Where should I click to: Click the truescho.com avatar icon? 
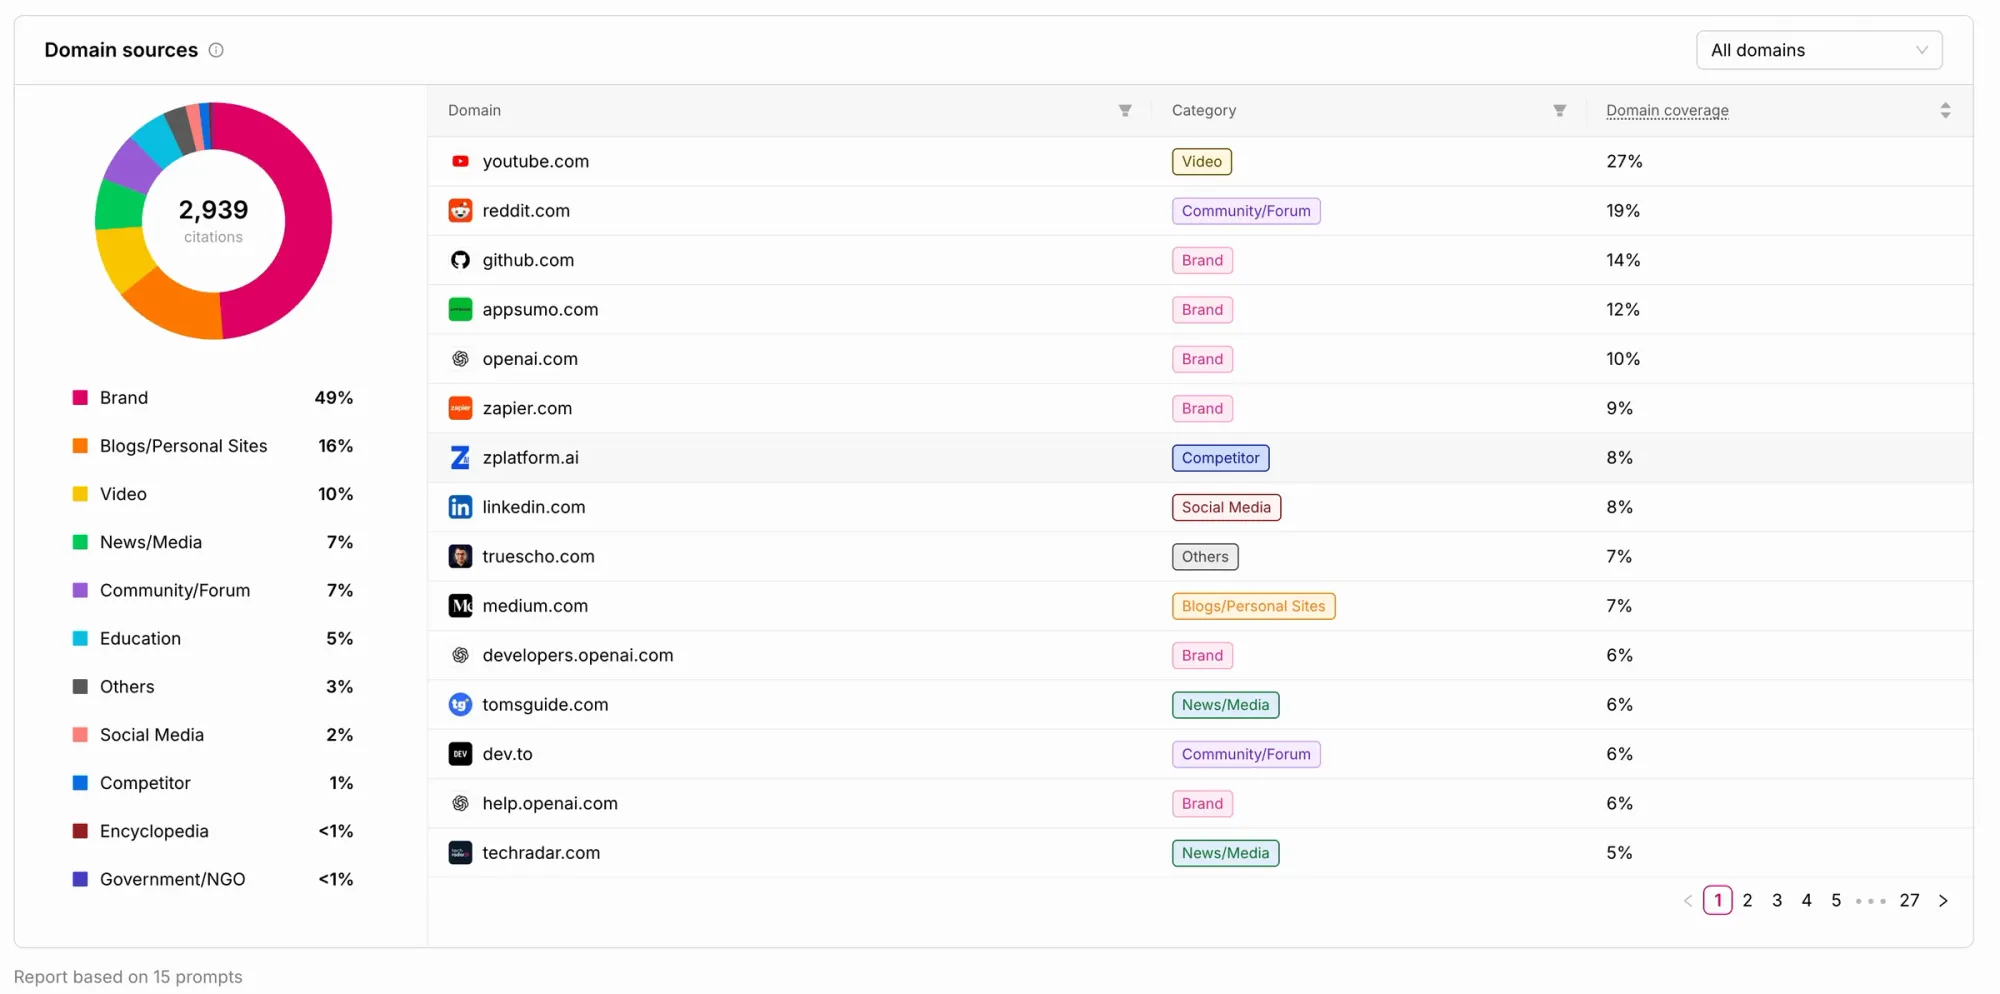click(x=460, y=557)
